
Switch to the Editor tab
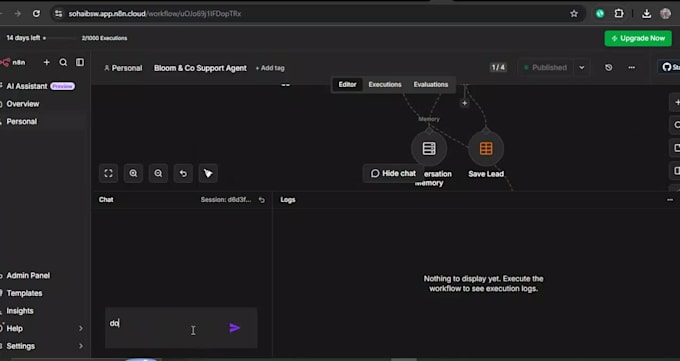click(x=347, y=85)
